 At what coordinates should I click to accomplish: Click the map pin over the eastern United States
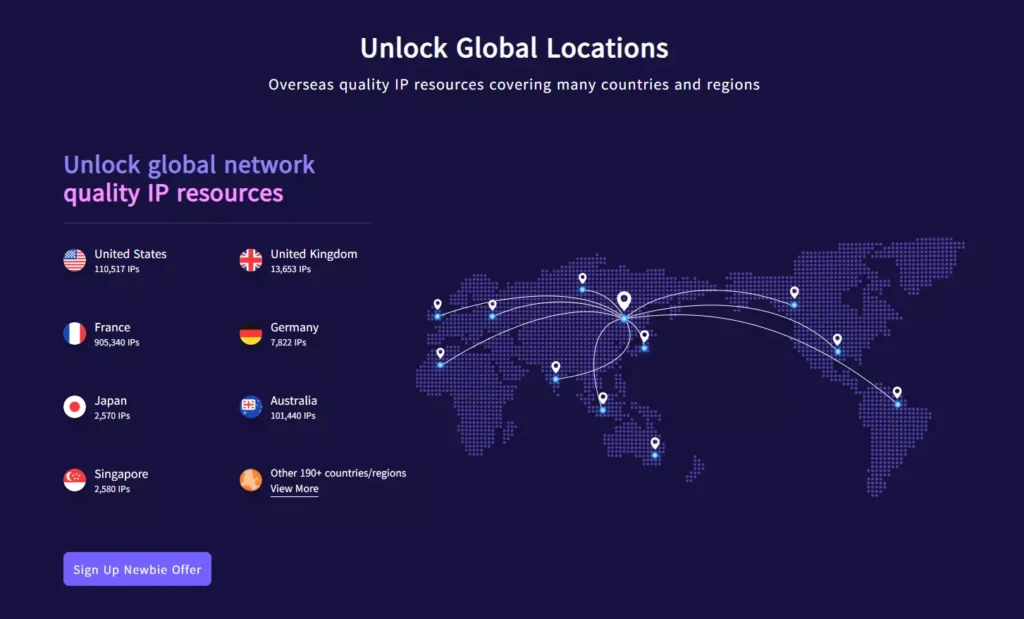coord(837,340)
